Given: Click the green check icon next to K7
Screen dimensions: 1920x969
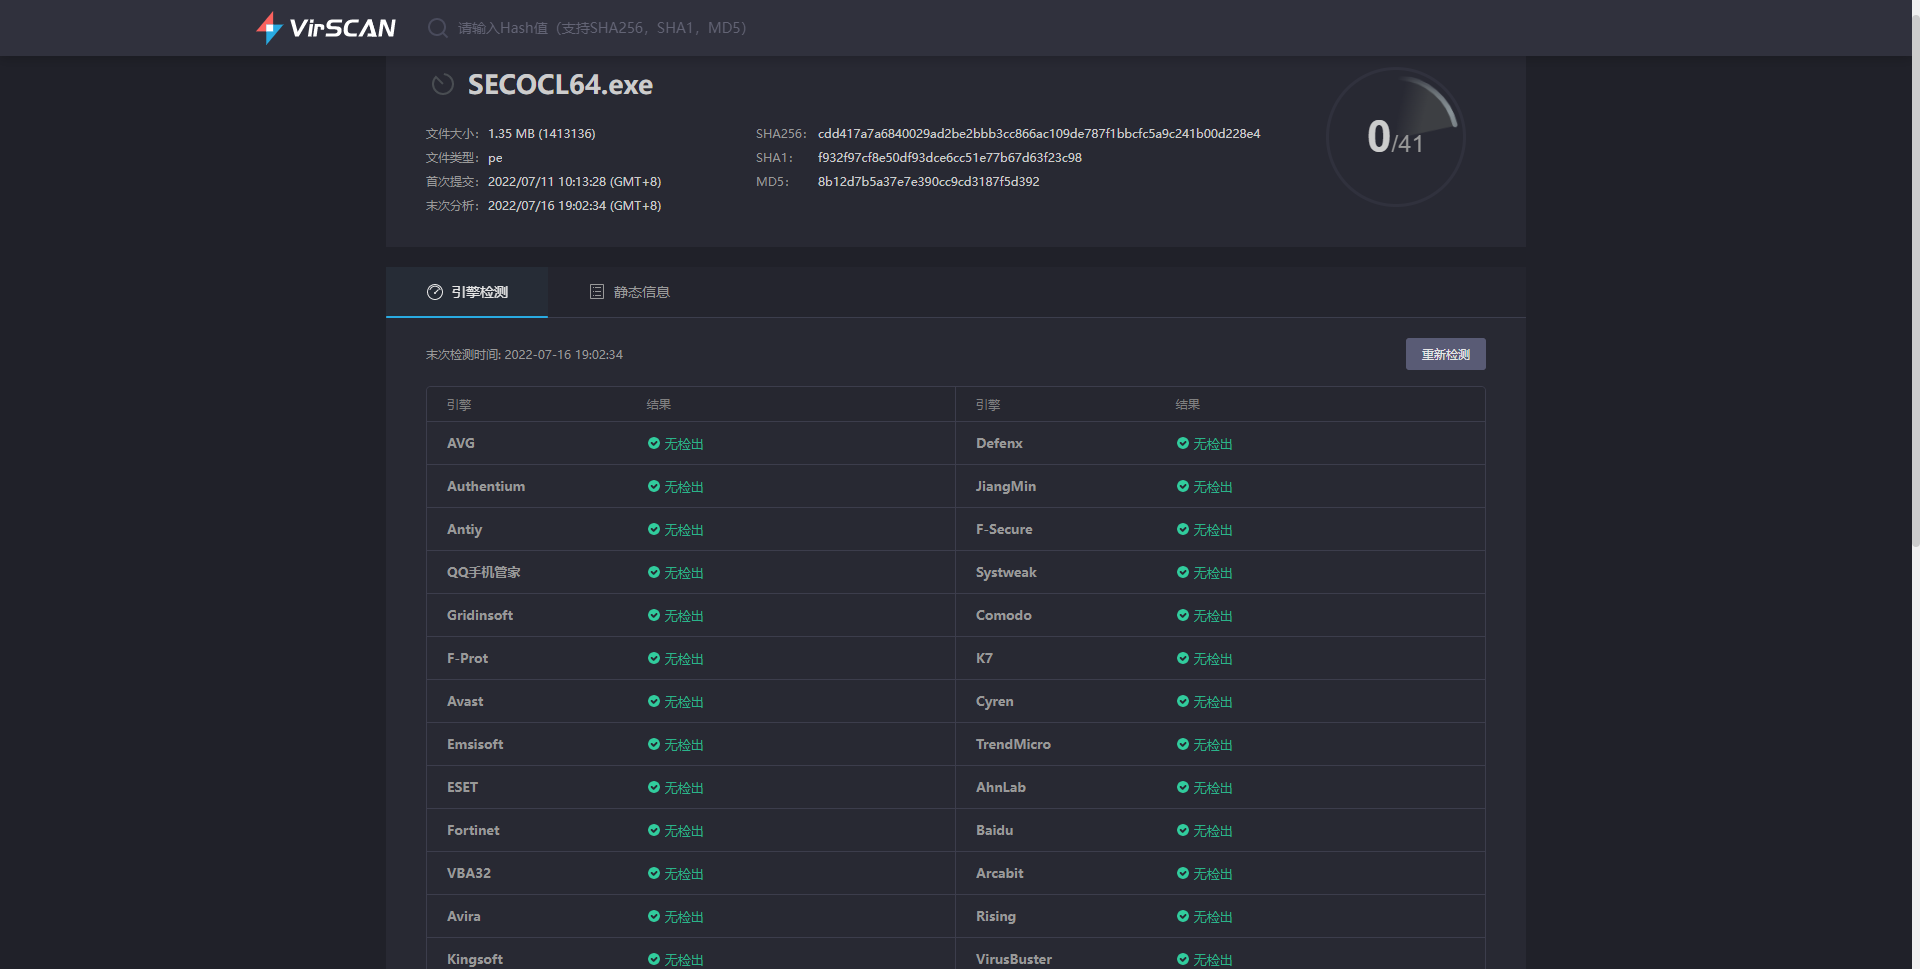Looking at the screenshot, I should (x=1183, y=659).
